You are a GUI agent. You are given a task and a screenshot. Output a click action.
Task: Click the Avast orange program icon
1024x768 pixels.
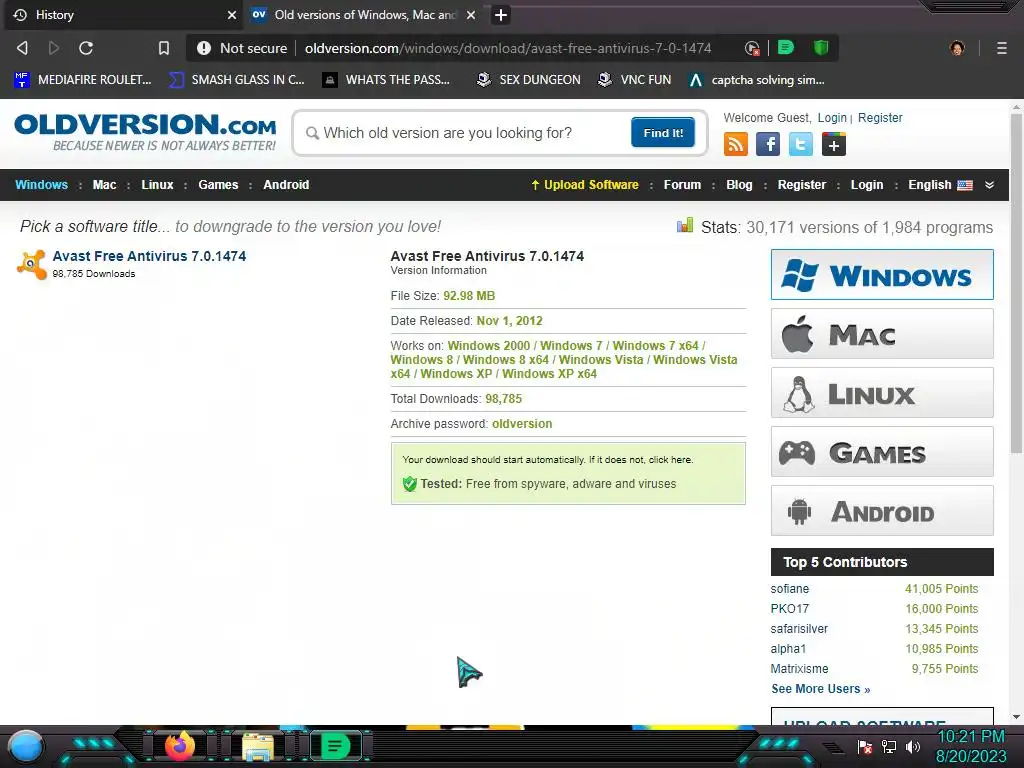coord(31,264)
